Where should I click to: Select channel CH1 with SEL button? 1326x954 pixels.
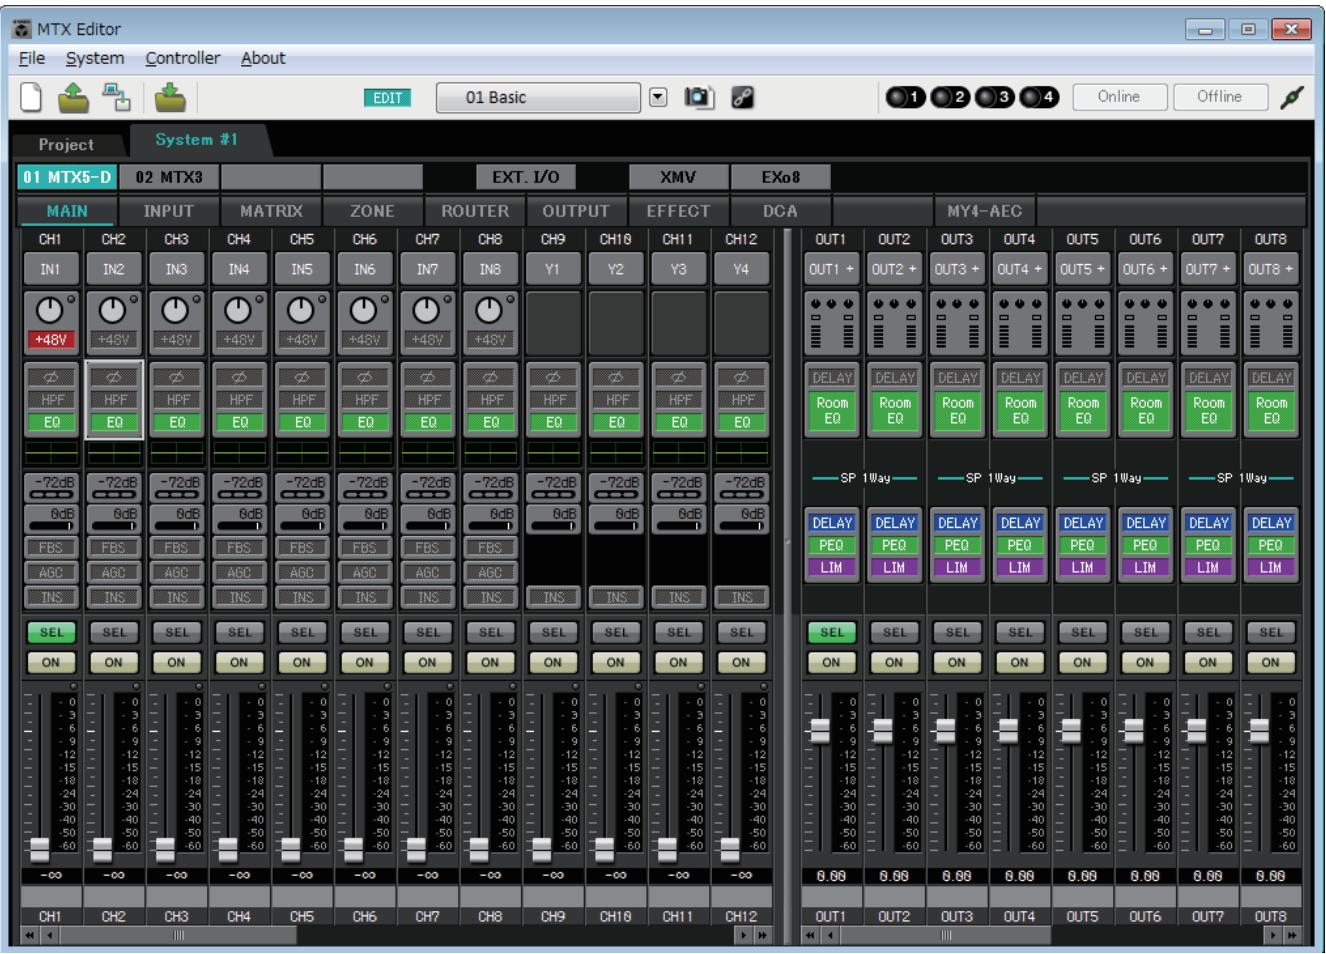[x=51, y=632]
